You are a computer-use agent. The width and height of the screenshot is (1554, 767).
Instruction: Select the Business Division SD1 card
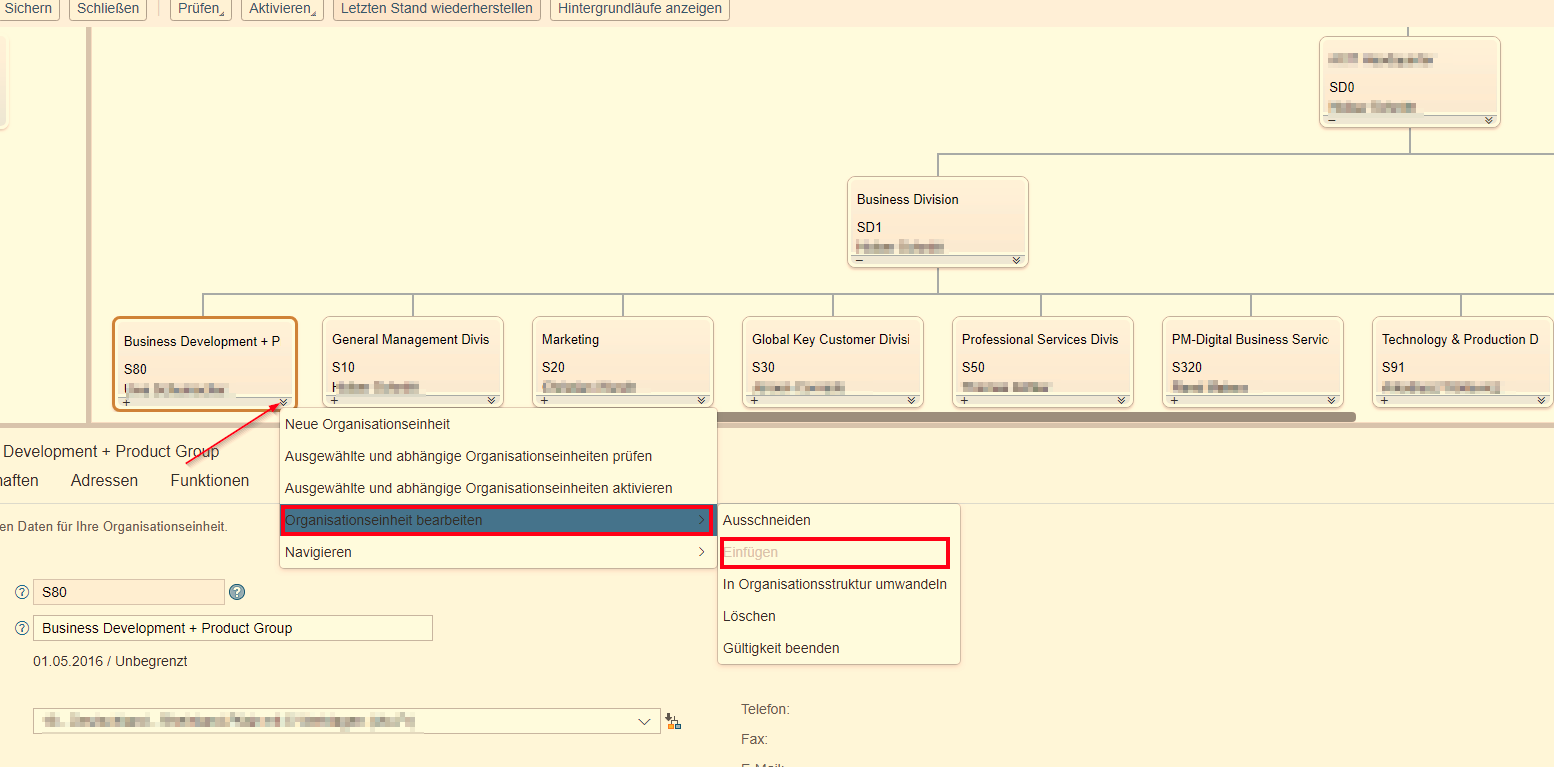938,222
